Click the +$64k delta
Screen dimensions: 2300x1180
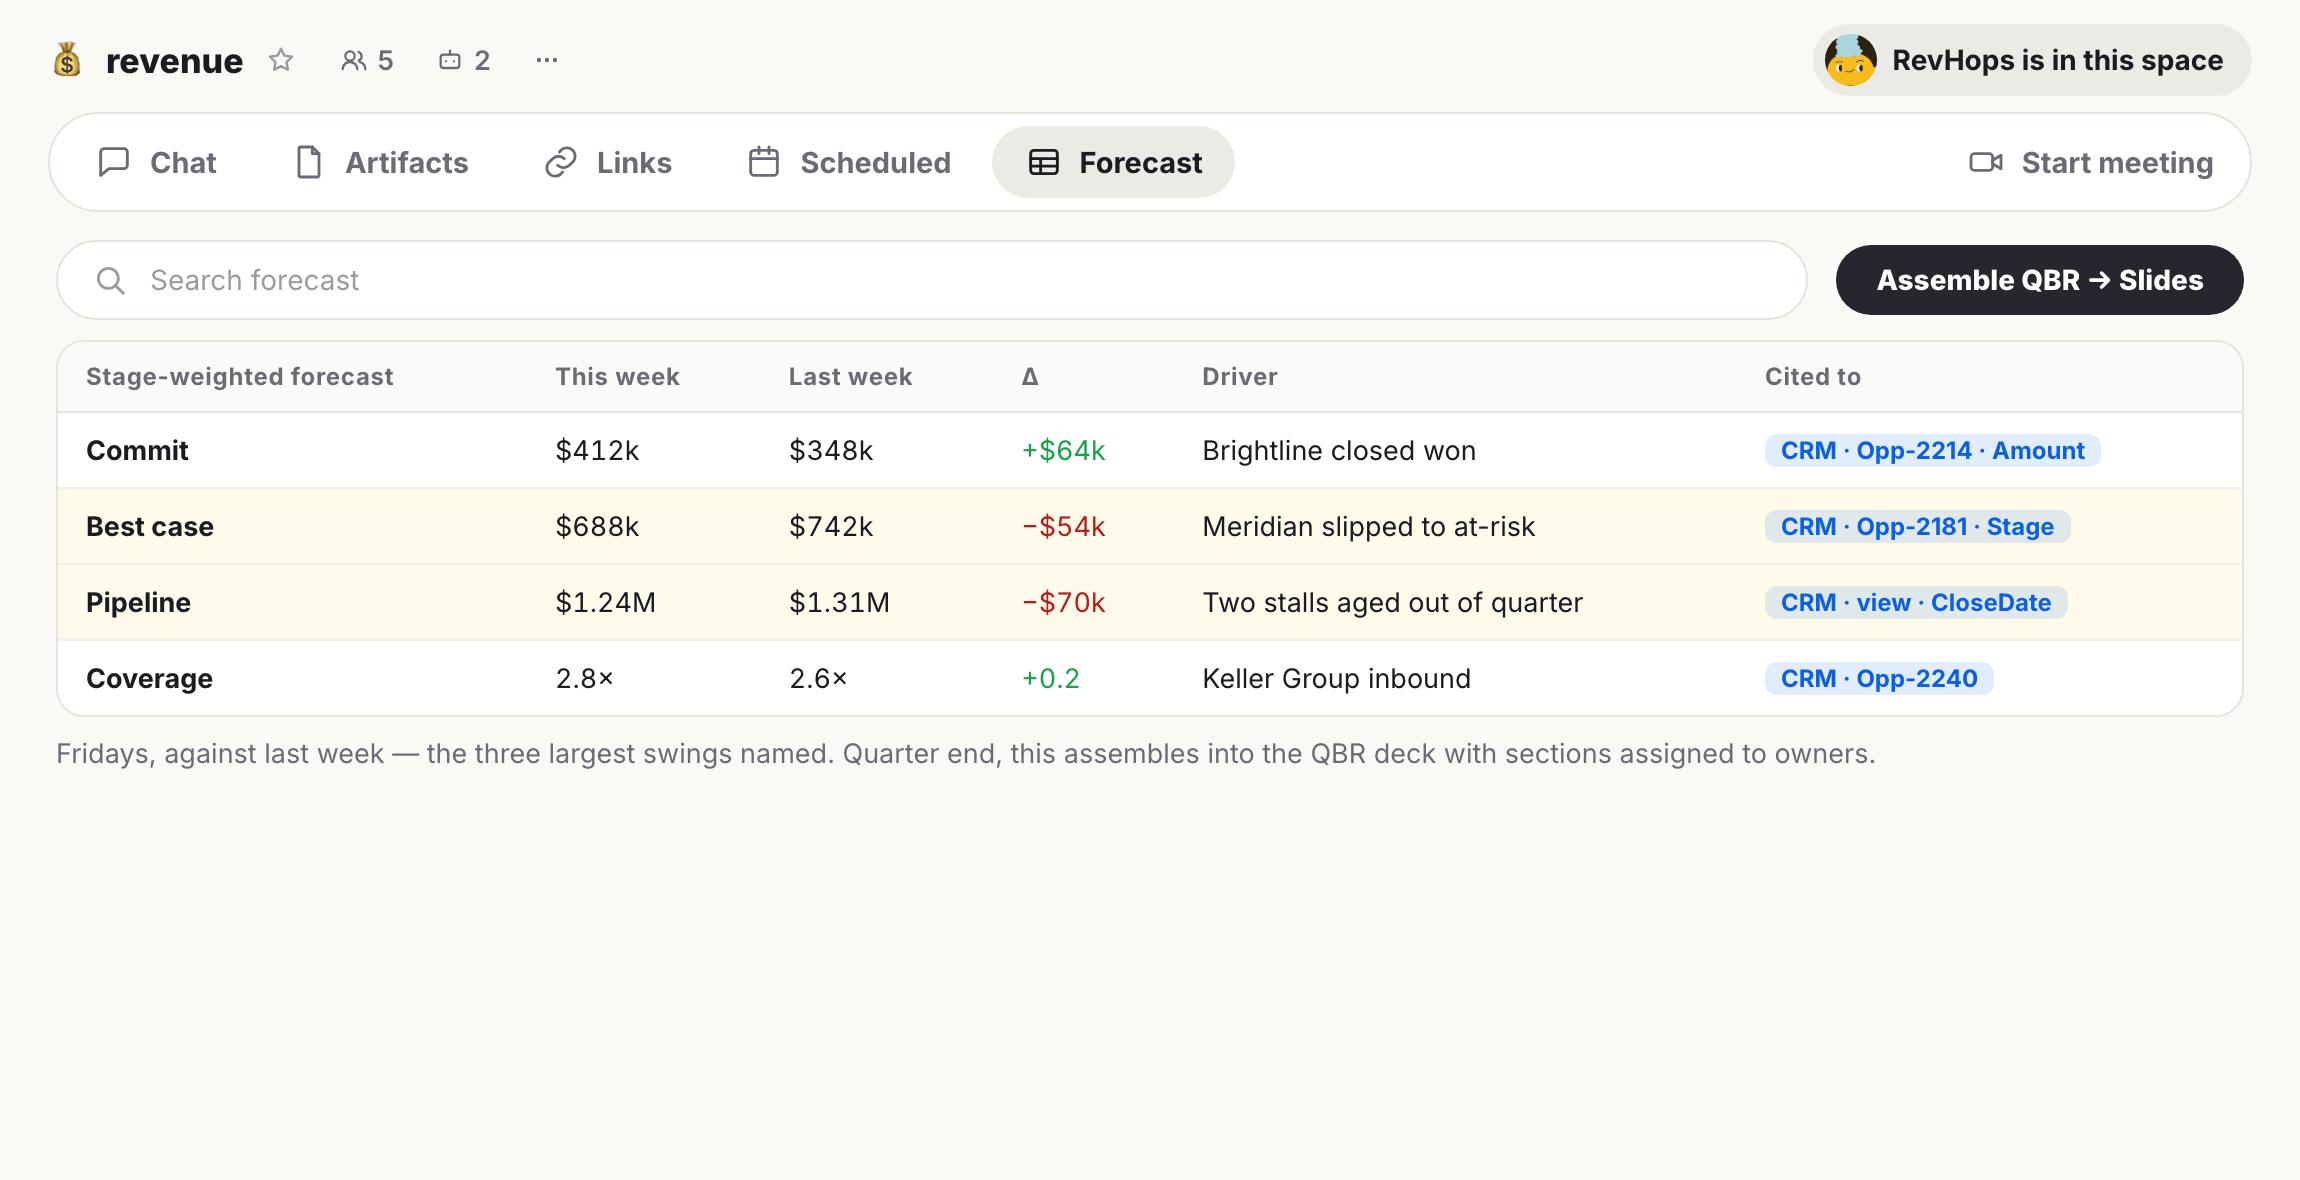1063,450
